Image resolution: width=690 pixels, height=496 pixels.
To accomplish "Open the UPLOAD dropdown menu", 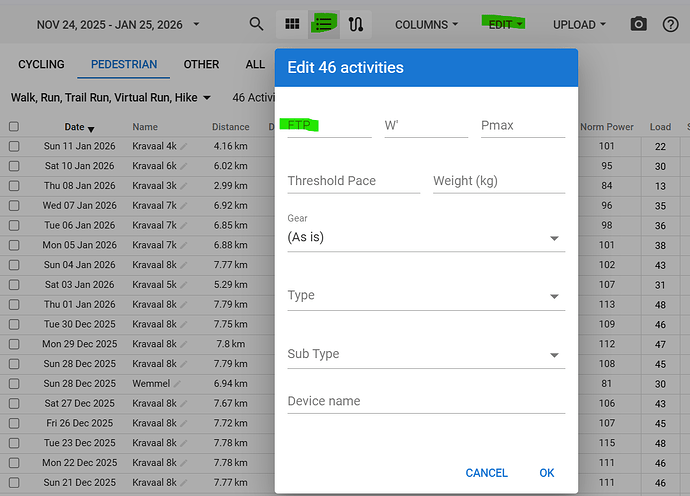I will click(579, 25).
